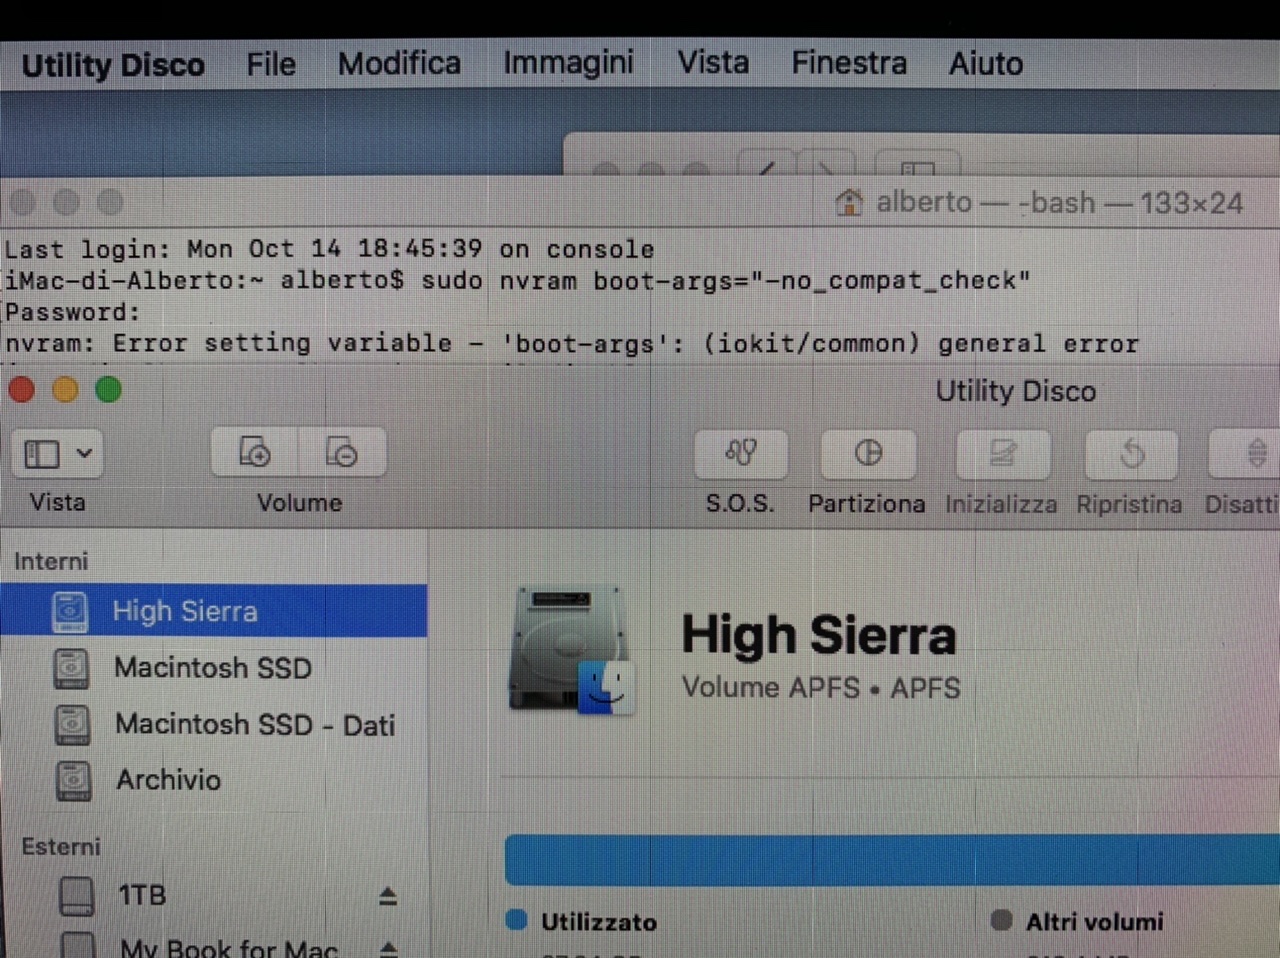
Task: Click the Password: prompt in Terminal
Action: click(73, 312)
